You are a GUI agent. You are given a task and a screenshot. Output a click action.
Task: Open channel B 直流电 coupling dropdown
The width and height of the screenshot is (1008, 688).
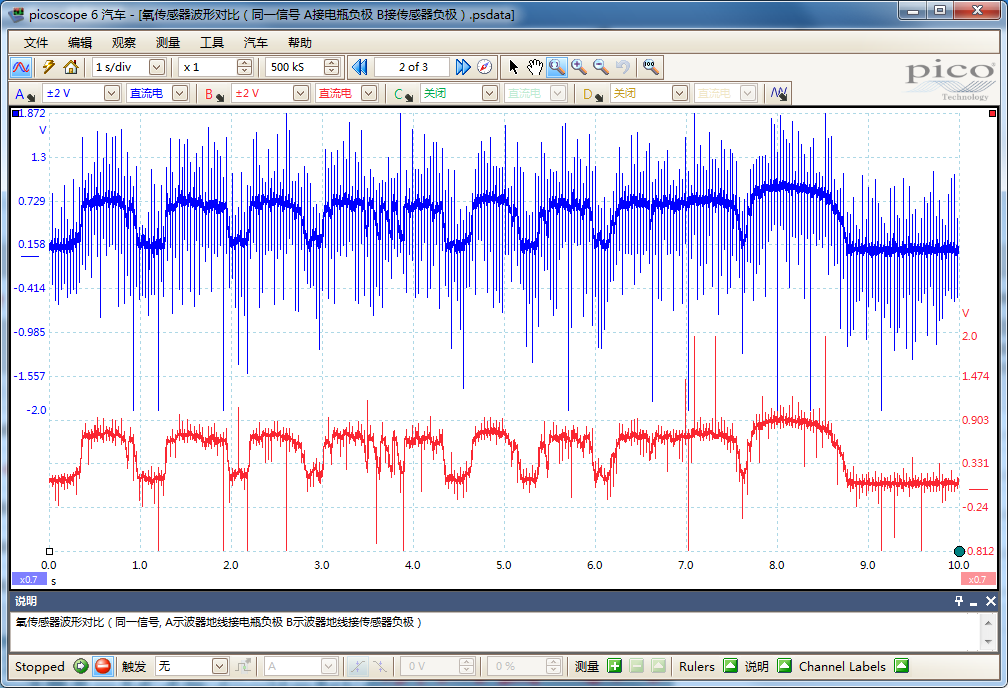pos(369,94)
